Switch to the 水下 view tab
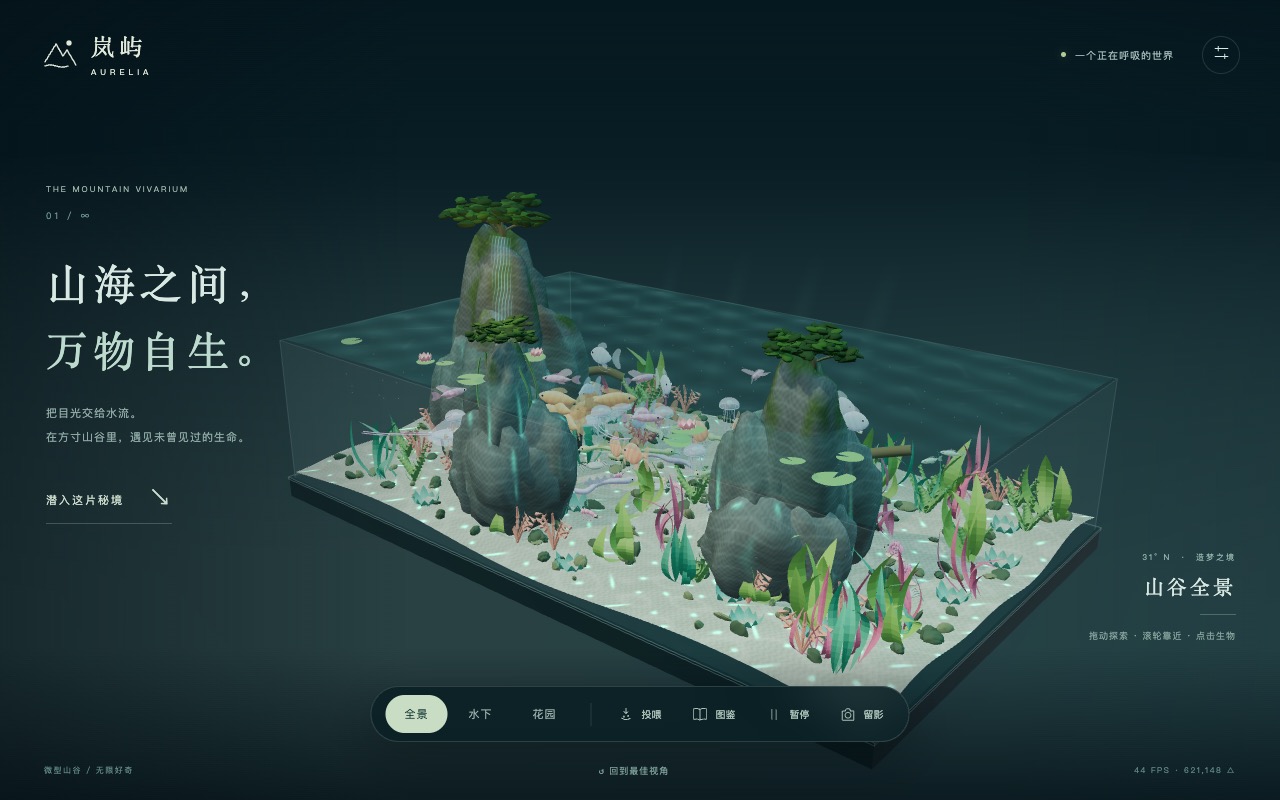This screenshot has height=800, width=1280. click(x=480, y=714)
